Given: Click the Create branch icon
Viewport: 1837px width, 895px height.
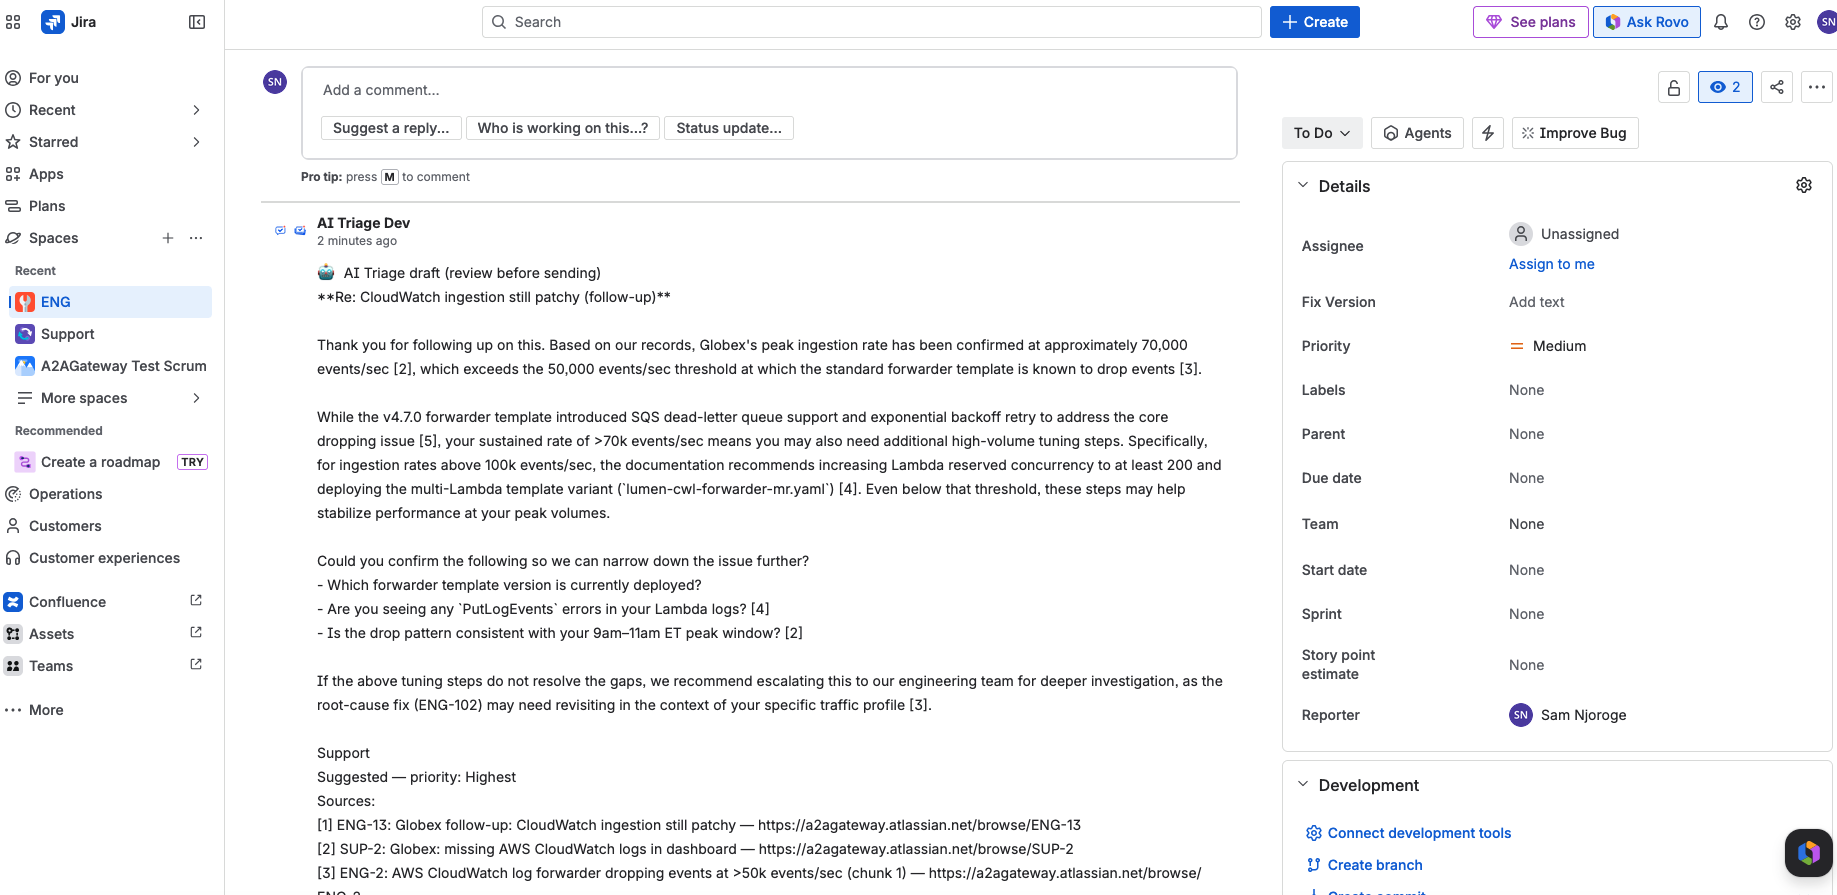Looking at the screenshot, I should click(1314, 865).
